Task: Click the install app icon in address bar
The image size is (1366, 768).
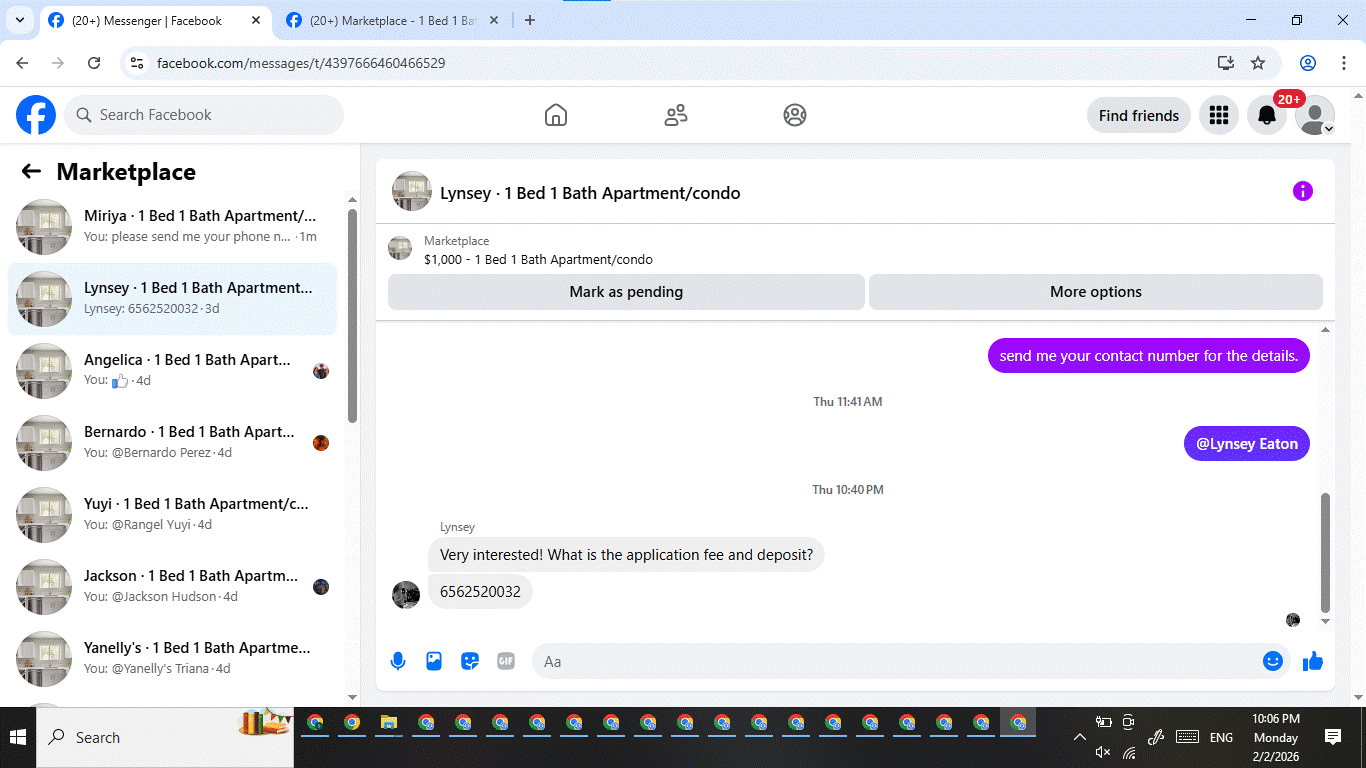Action: coord(1226,63)
